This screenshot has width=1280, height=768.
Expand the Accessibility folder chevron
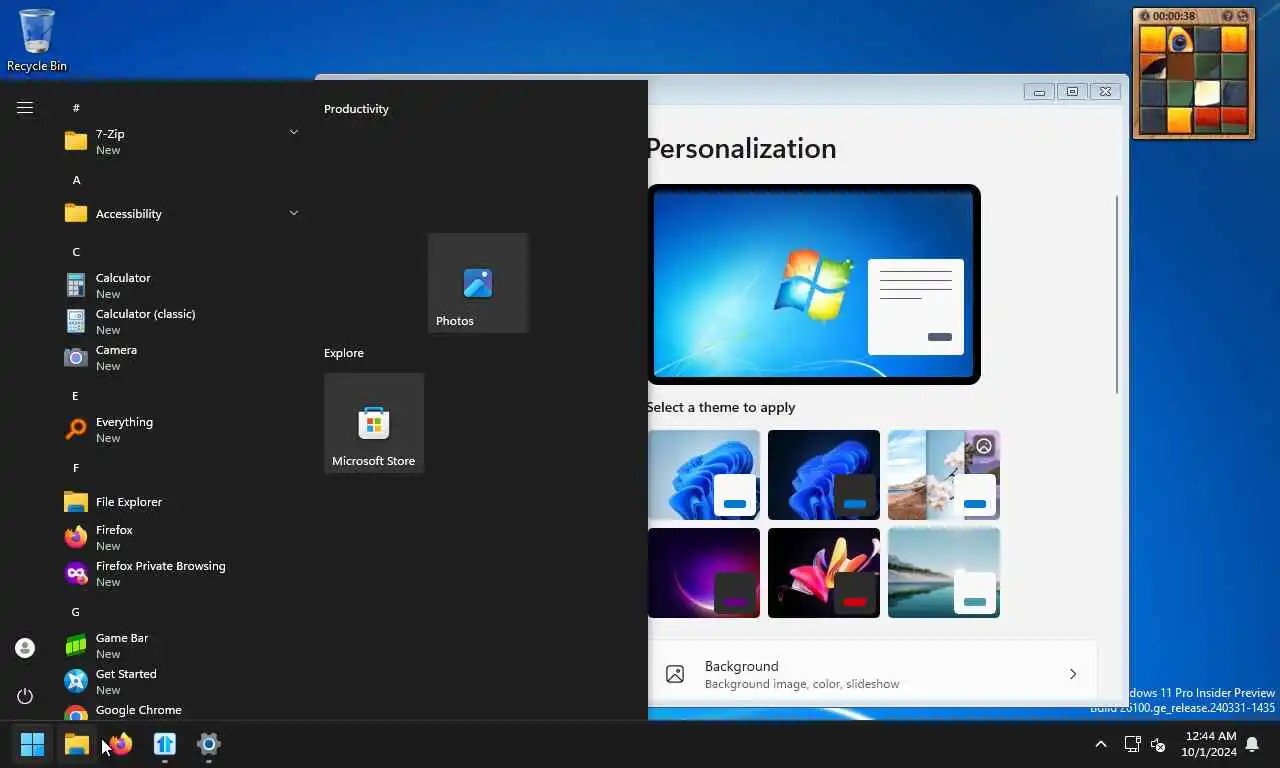click(294, 213)
